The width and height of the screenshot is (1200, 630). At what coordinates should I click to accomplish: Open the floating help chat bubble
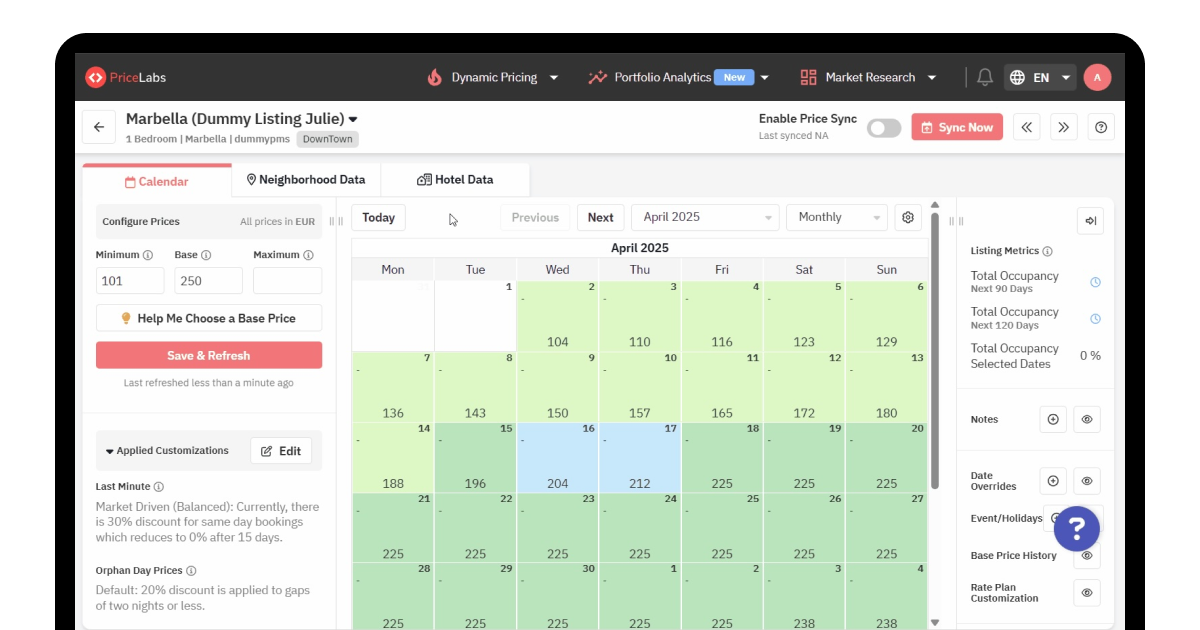tap(1077, 528)
